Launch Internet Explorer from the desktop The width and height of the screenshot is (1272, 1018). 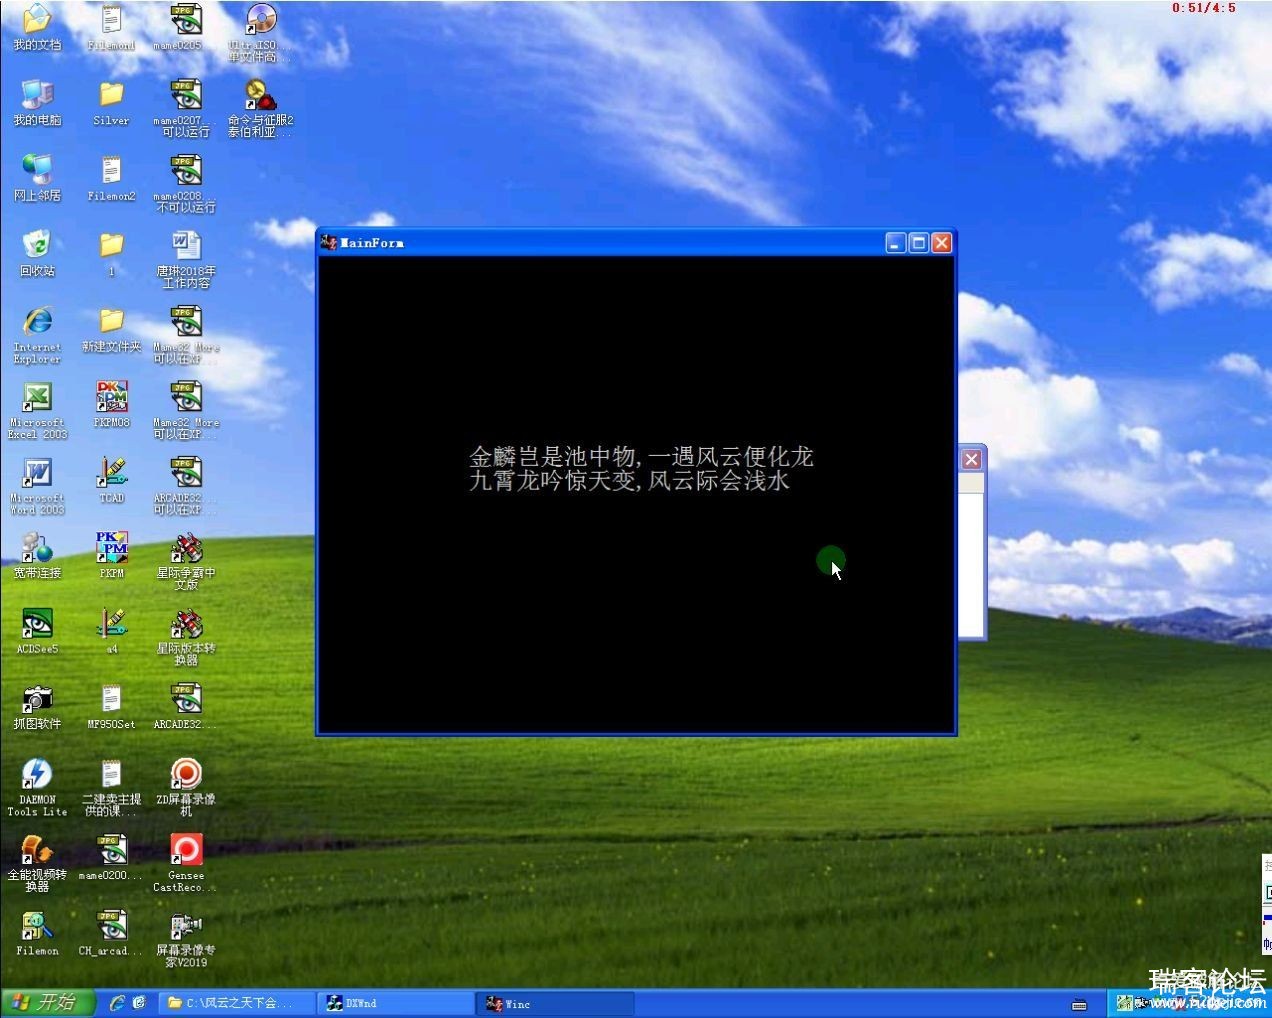[x=37, y=335]
